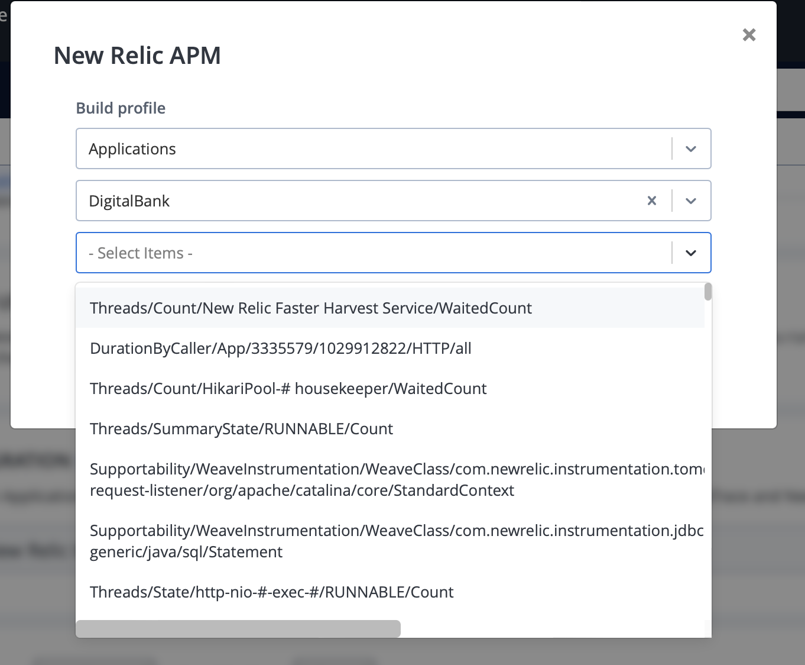Close the New Relic APM dialog

(749, 35)
